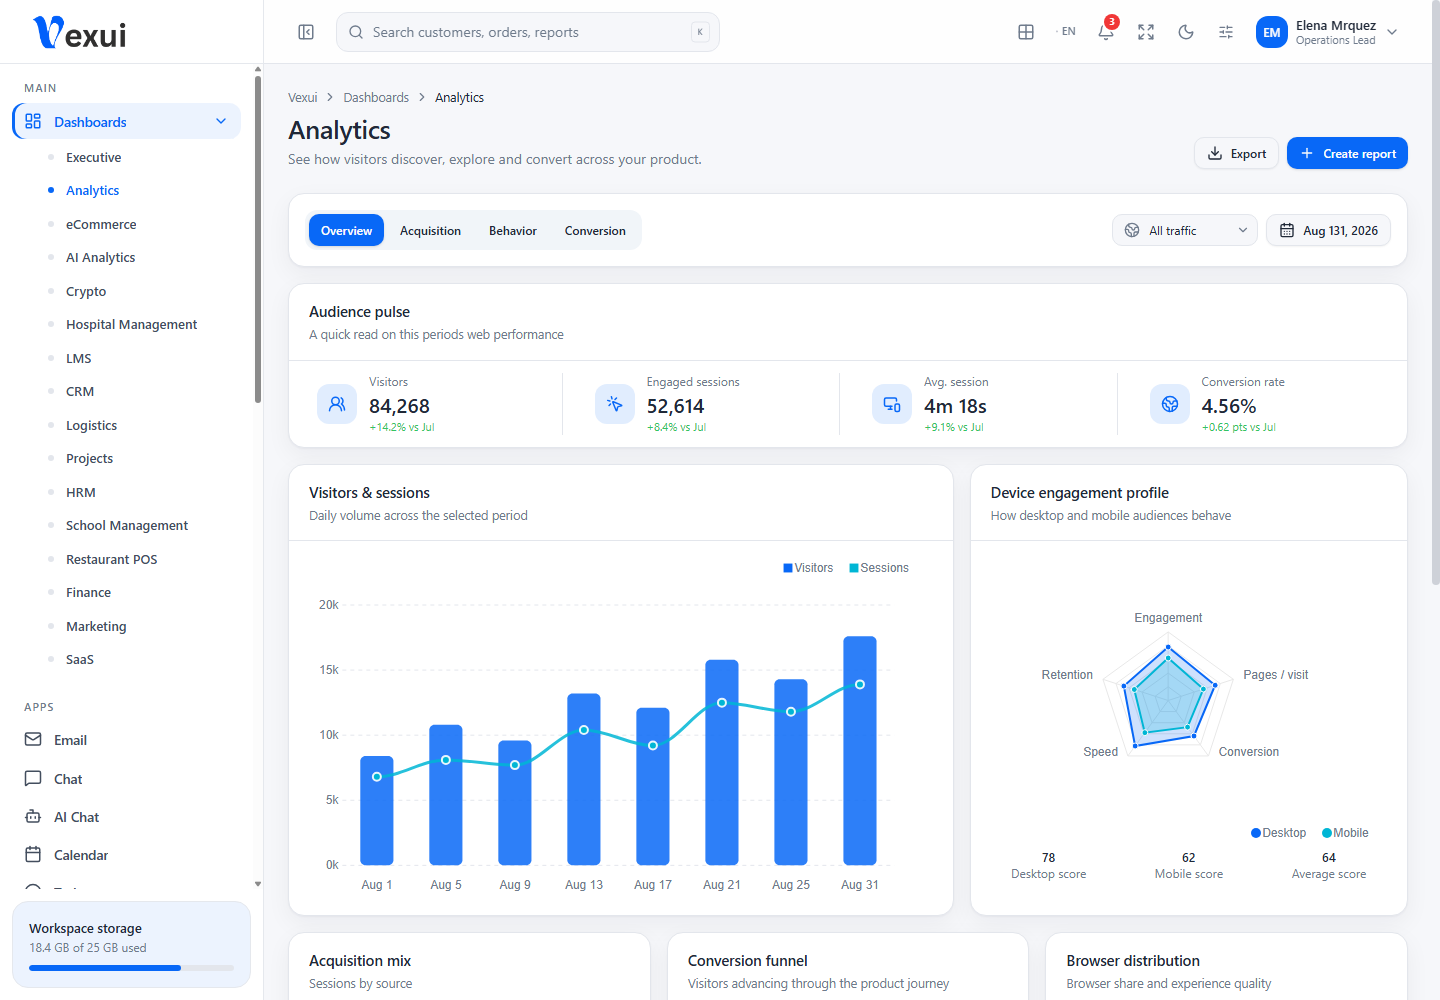Click the sidebar vertical scrollbar
1440x1000 pixels.
click(x=258, y=240)
